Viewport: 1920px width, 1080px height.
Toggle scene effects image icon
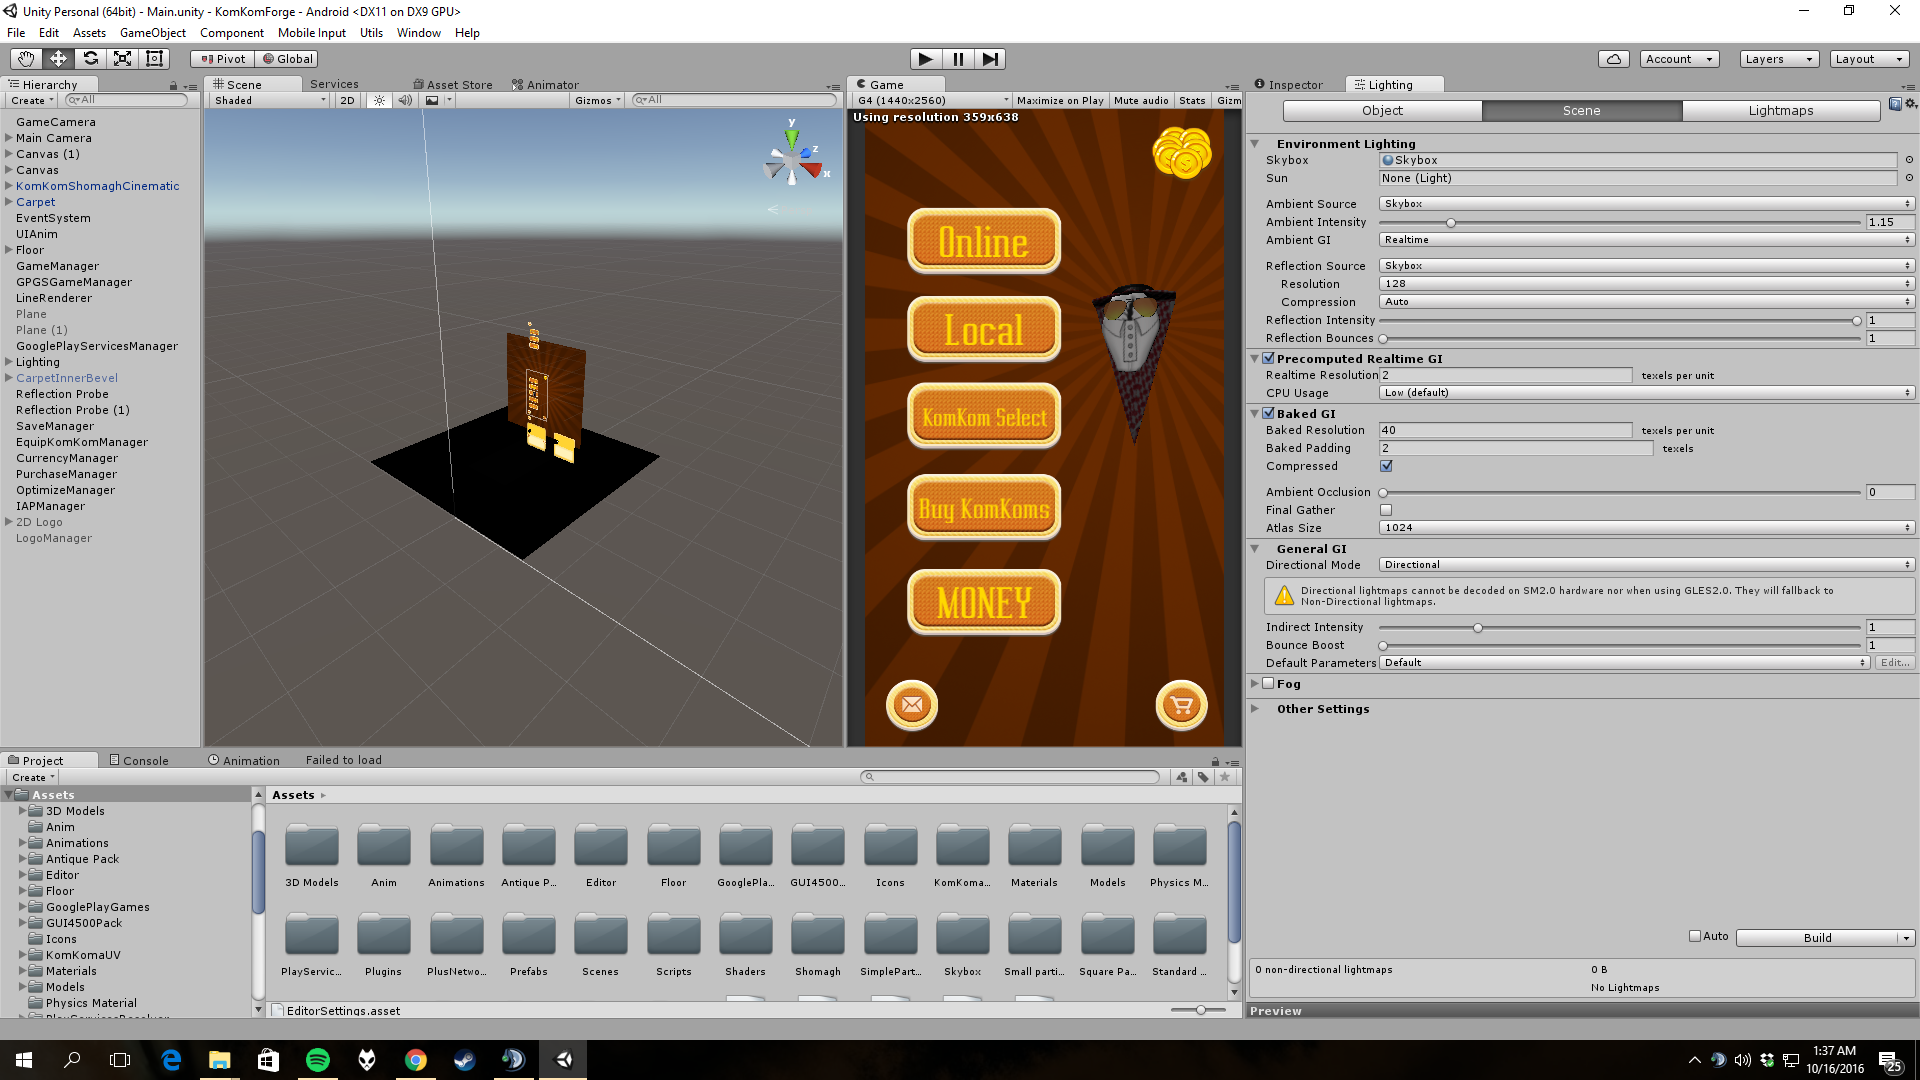click(x=432, y=100)
